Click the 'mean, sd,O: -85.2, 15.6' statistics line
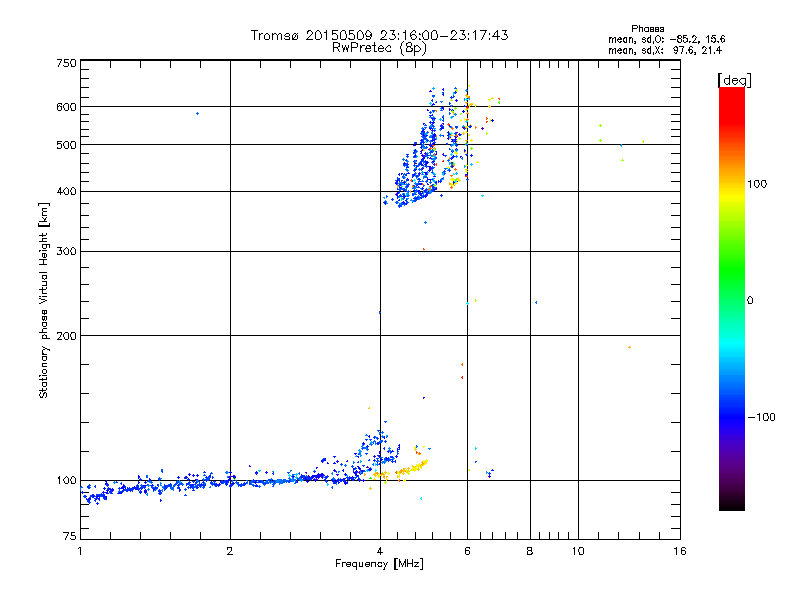This screenshot has width=800, height=600. click(666, 39)
